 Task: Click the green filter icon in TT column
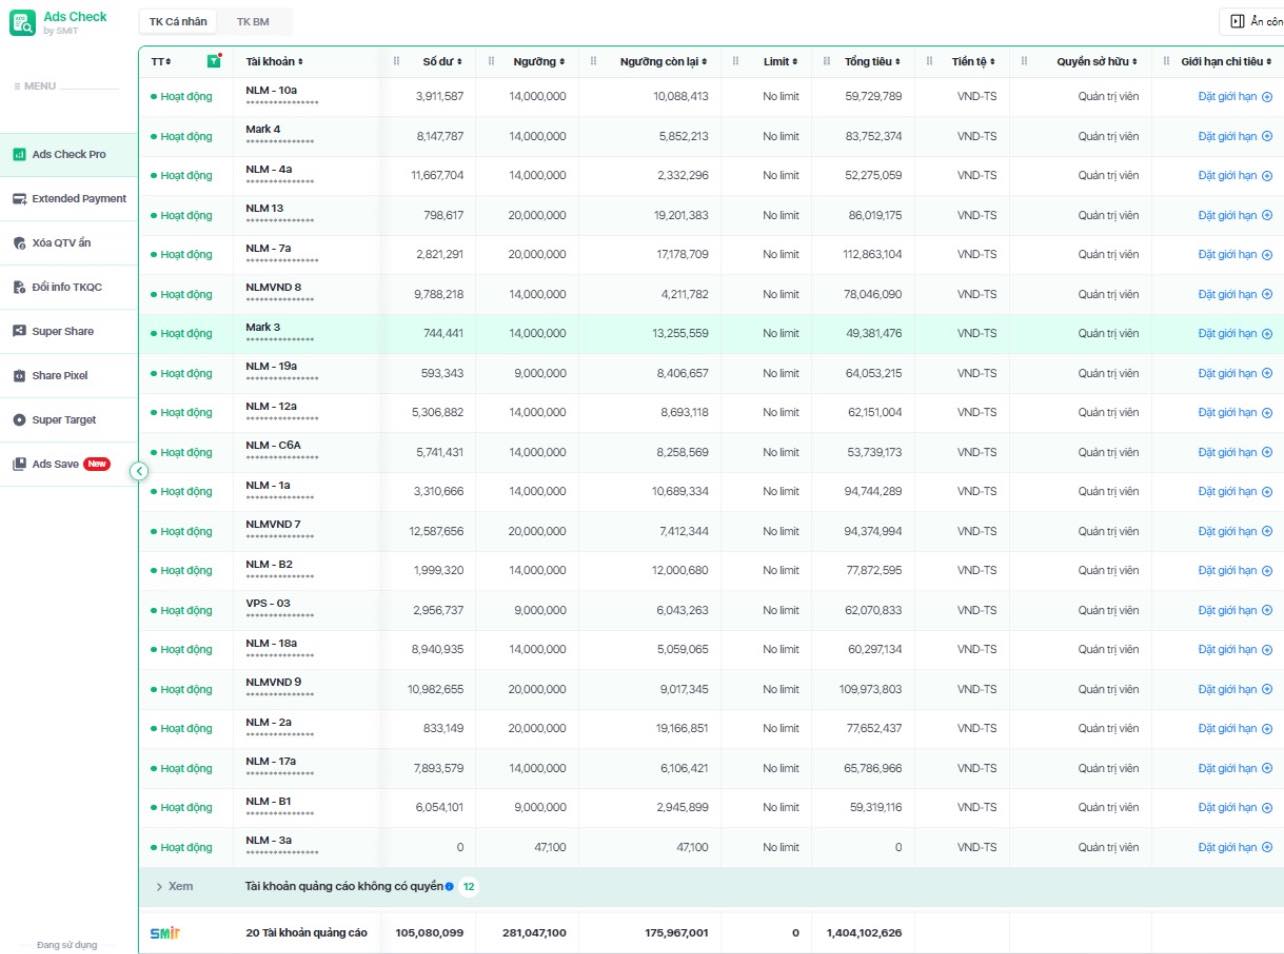(213, 61)
